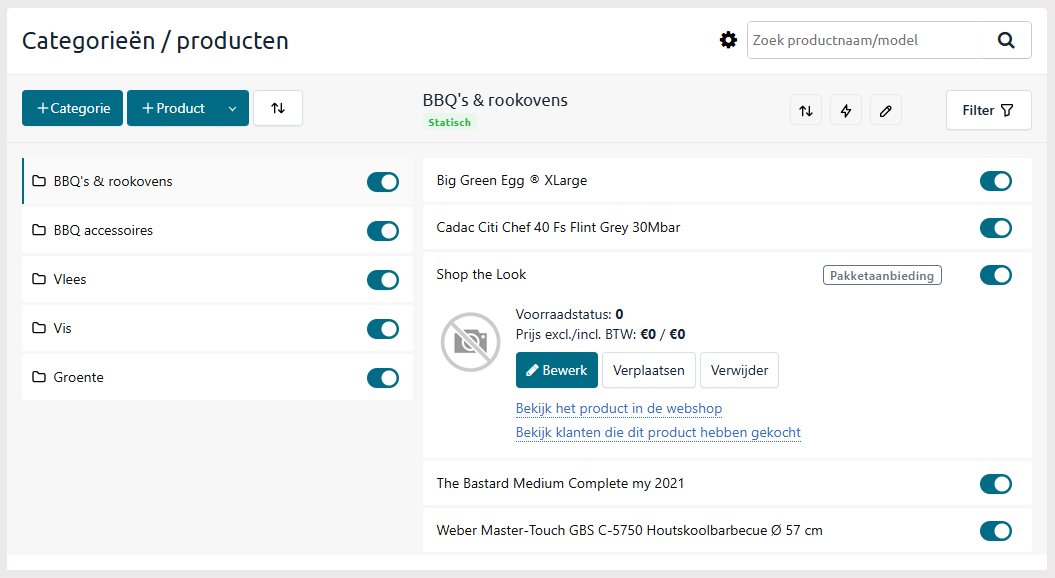Sort categories with the arrows icon beside Product
The width and height of the screenshot is (1055, 578).
pyautogui.click(x=278, y=108)
